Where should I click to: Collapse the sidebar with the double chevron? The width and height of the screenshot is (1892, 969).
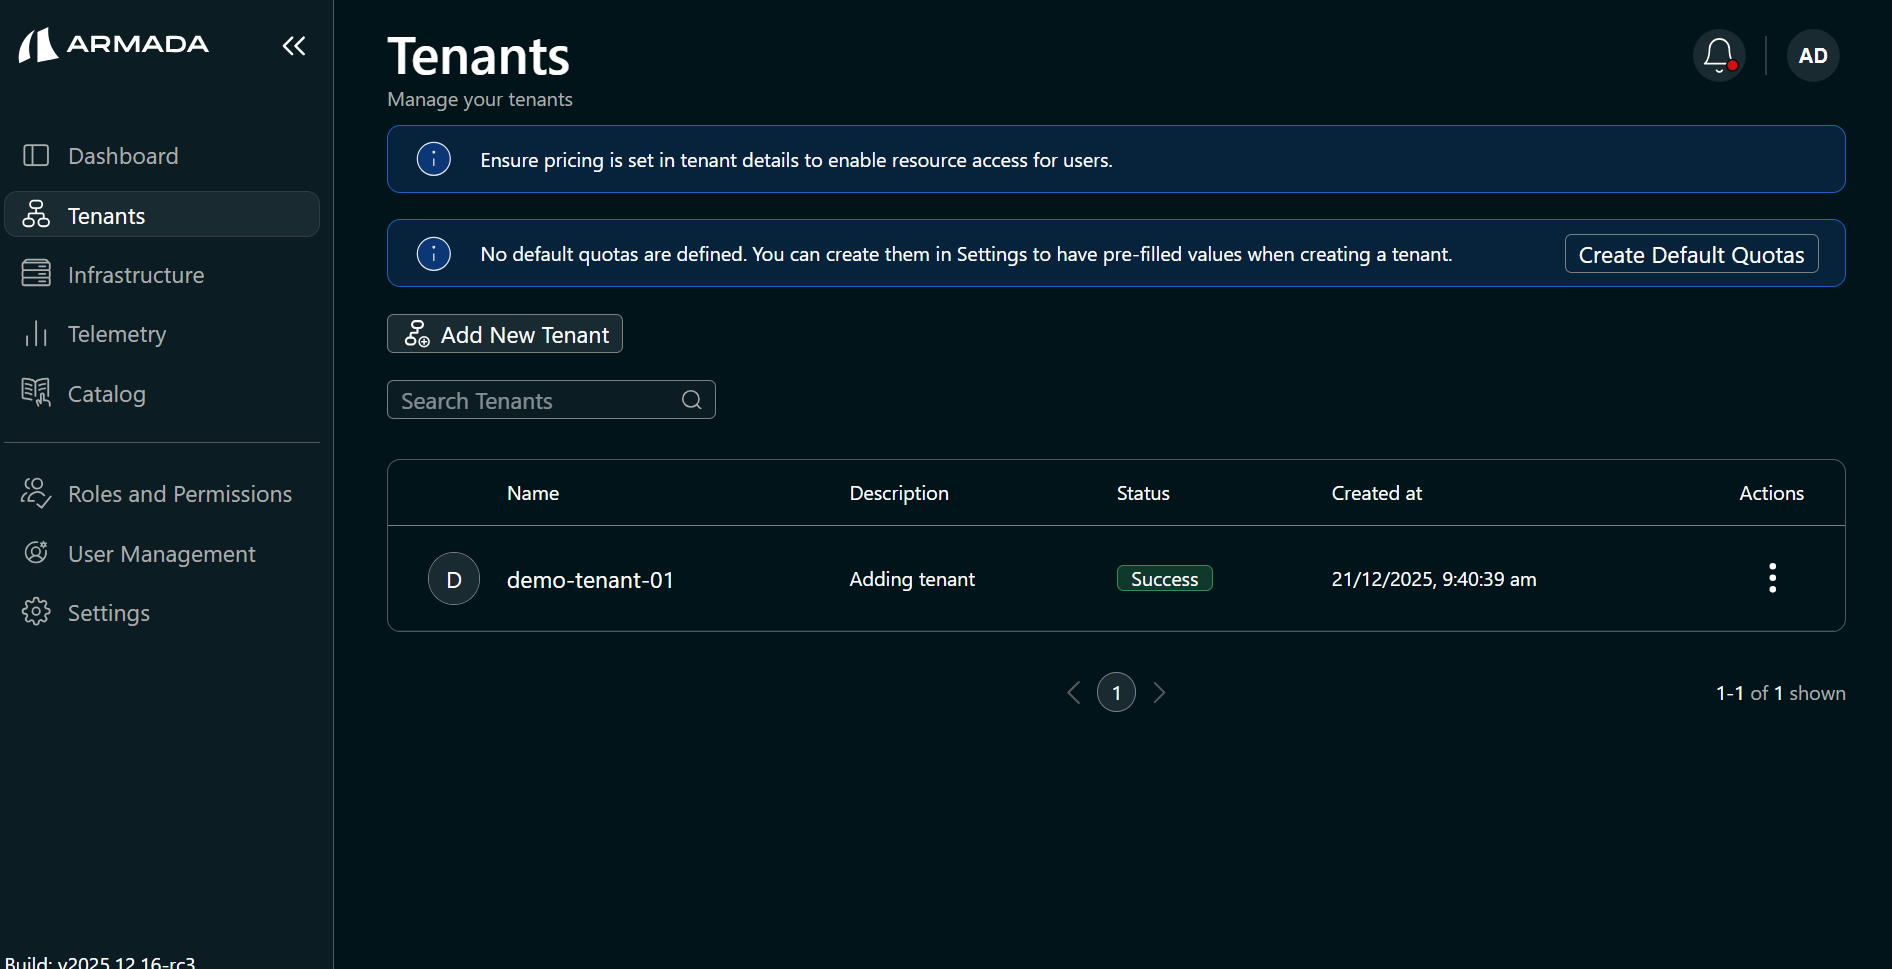point(293,46)
